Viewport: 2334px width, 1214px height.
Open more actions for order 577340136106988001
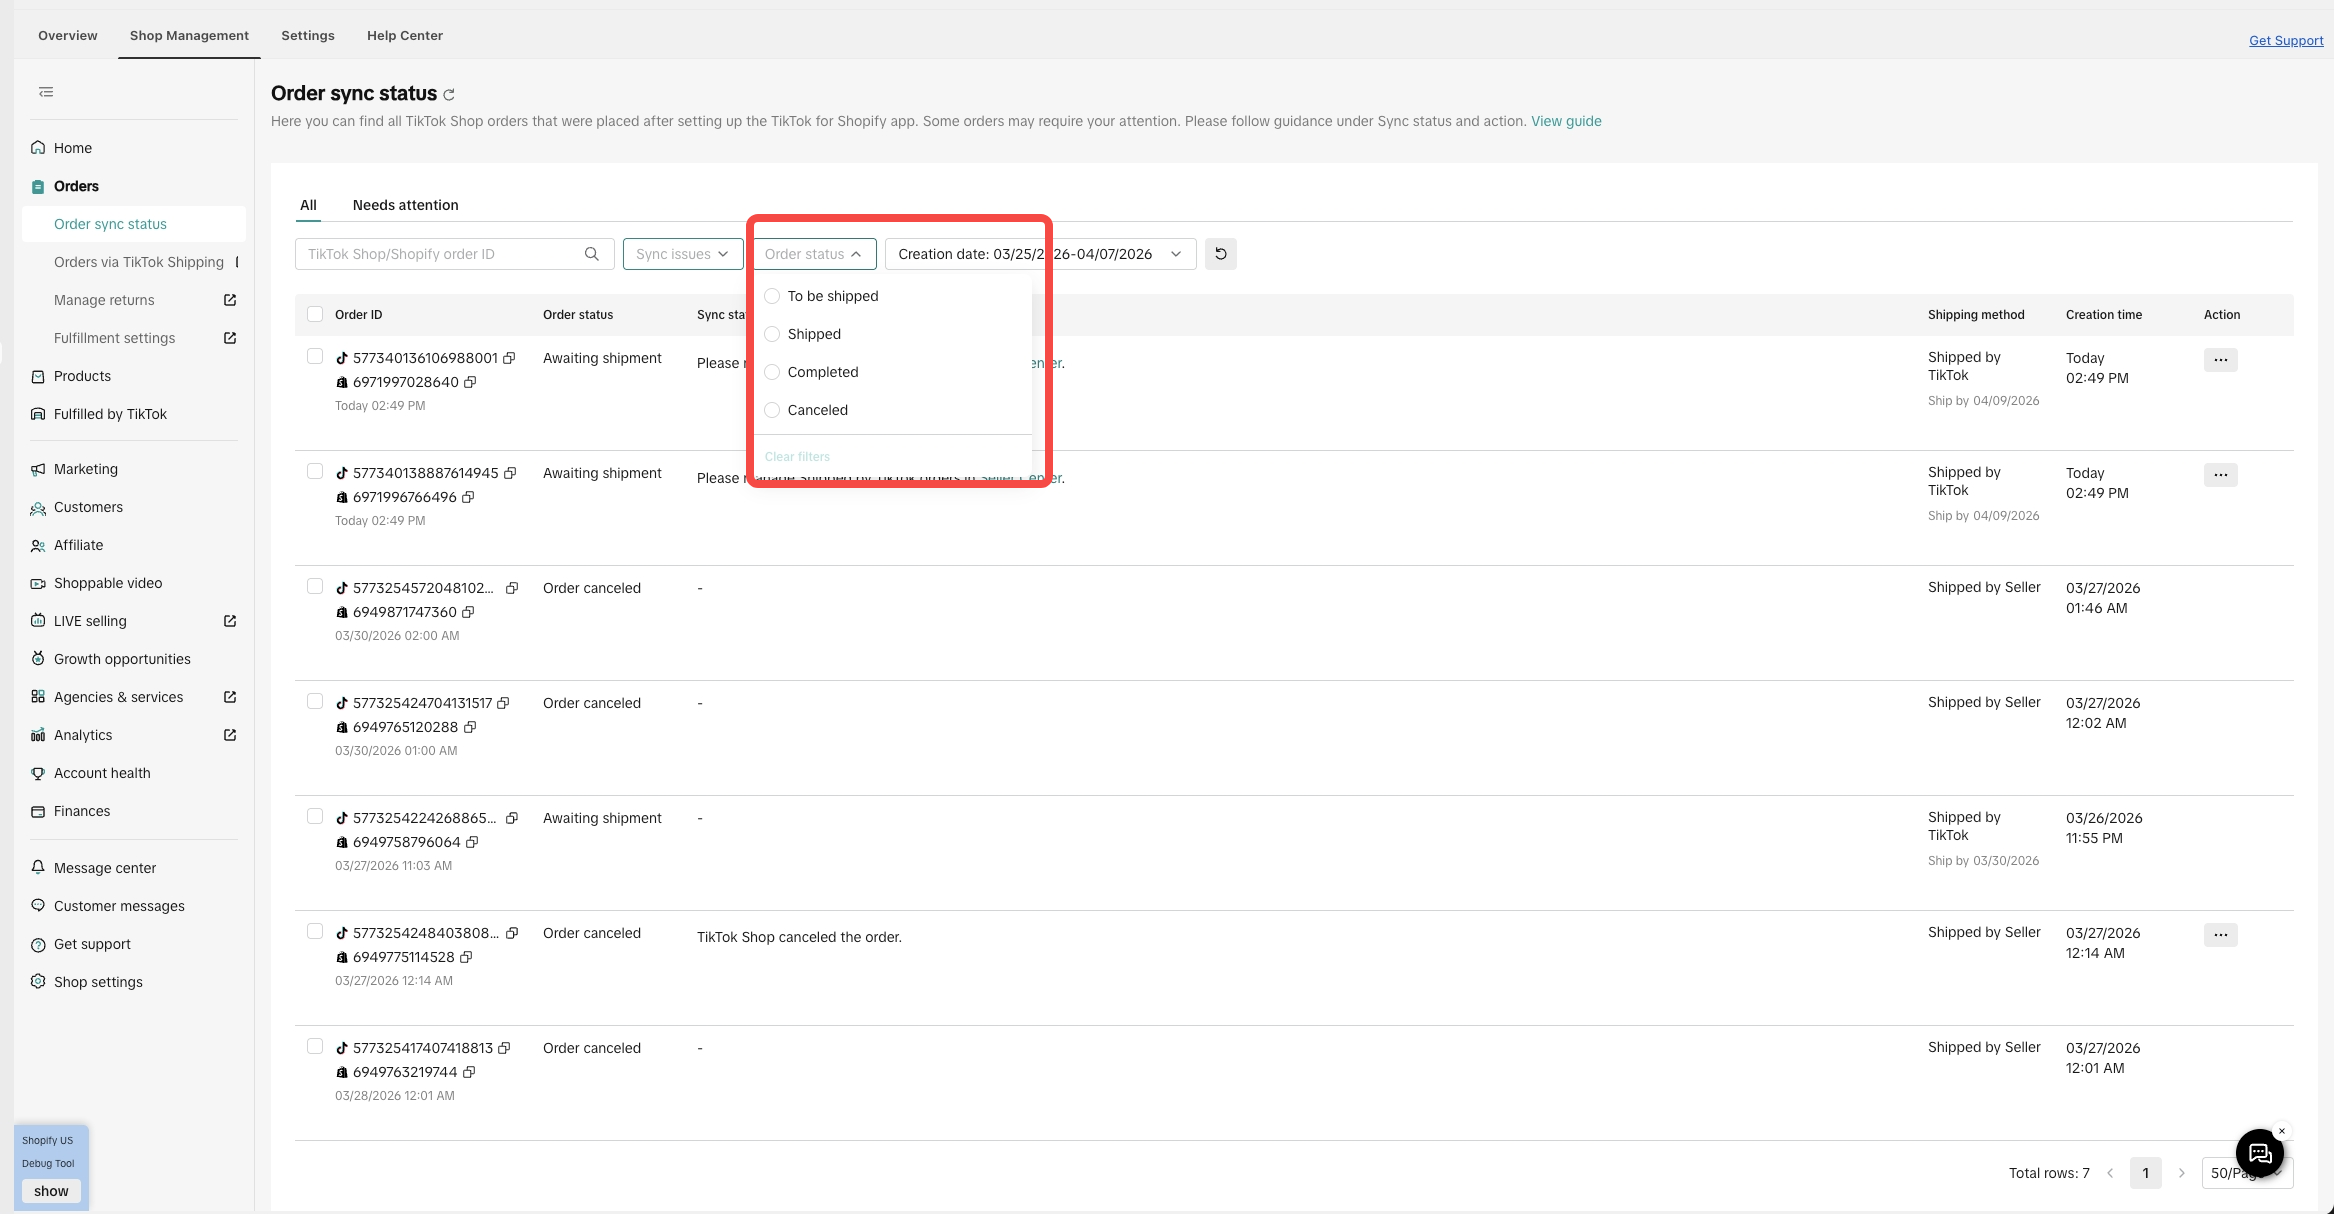tap(2220, 360)
